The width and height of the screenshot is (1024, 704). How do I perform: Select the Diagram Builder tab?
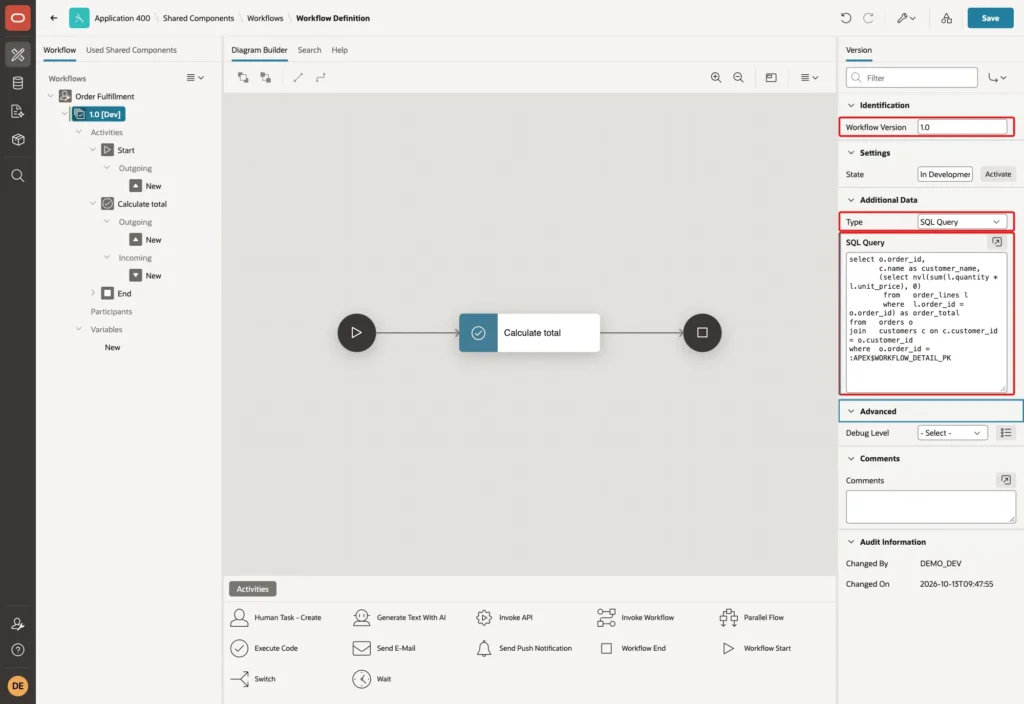pos(259,50)
